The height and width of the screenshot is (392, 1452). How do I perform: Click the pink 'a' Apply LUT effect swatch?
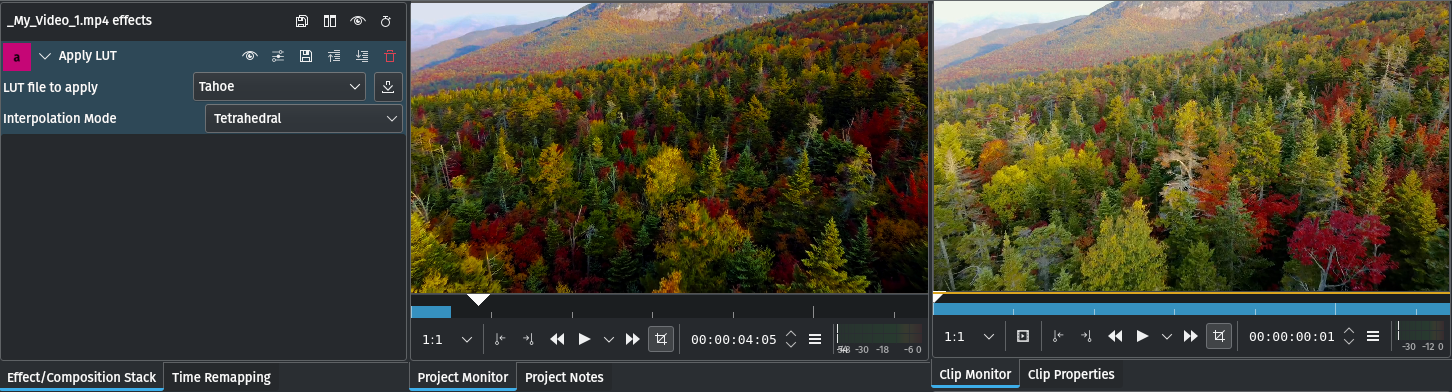17,57
